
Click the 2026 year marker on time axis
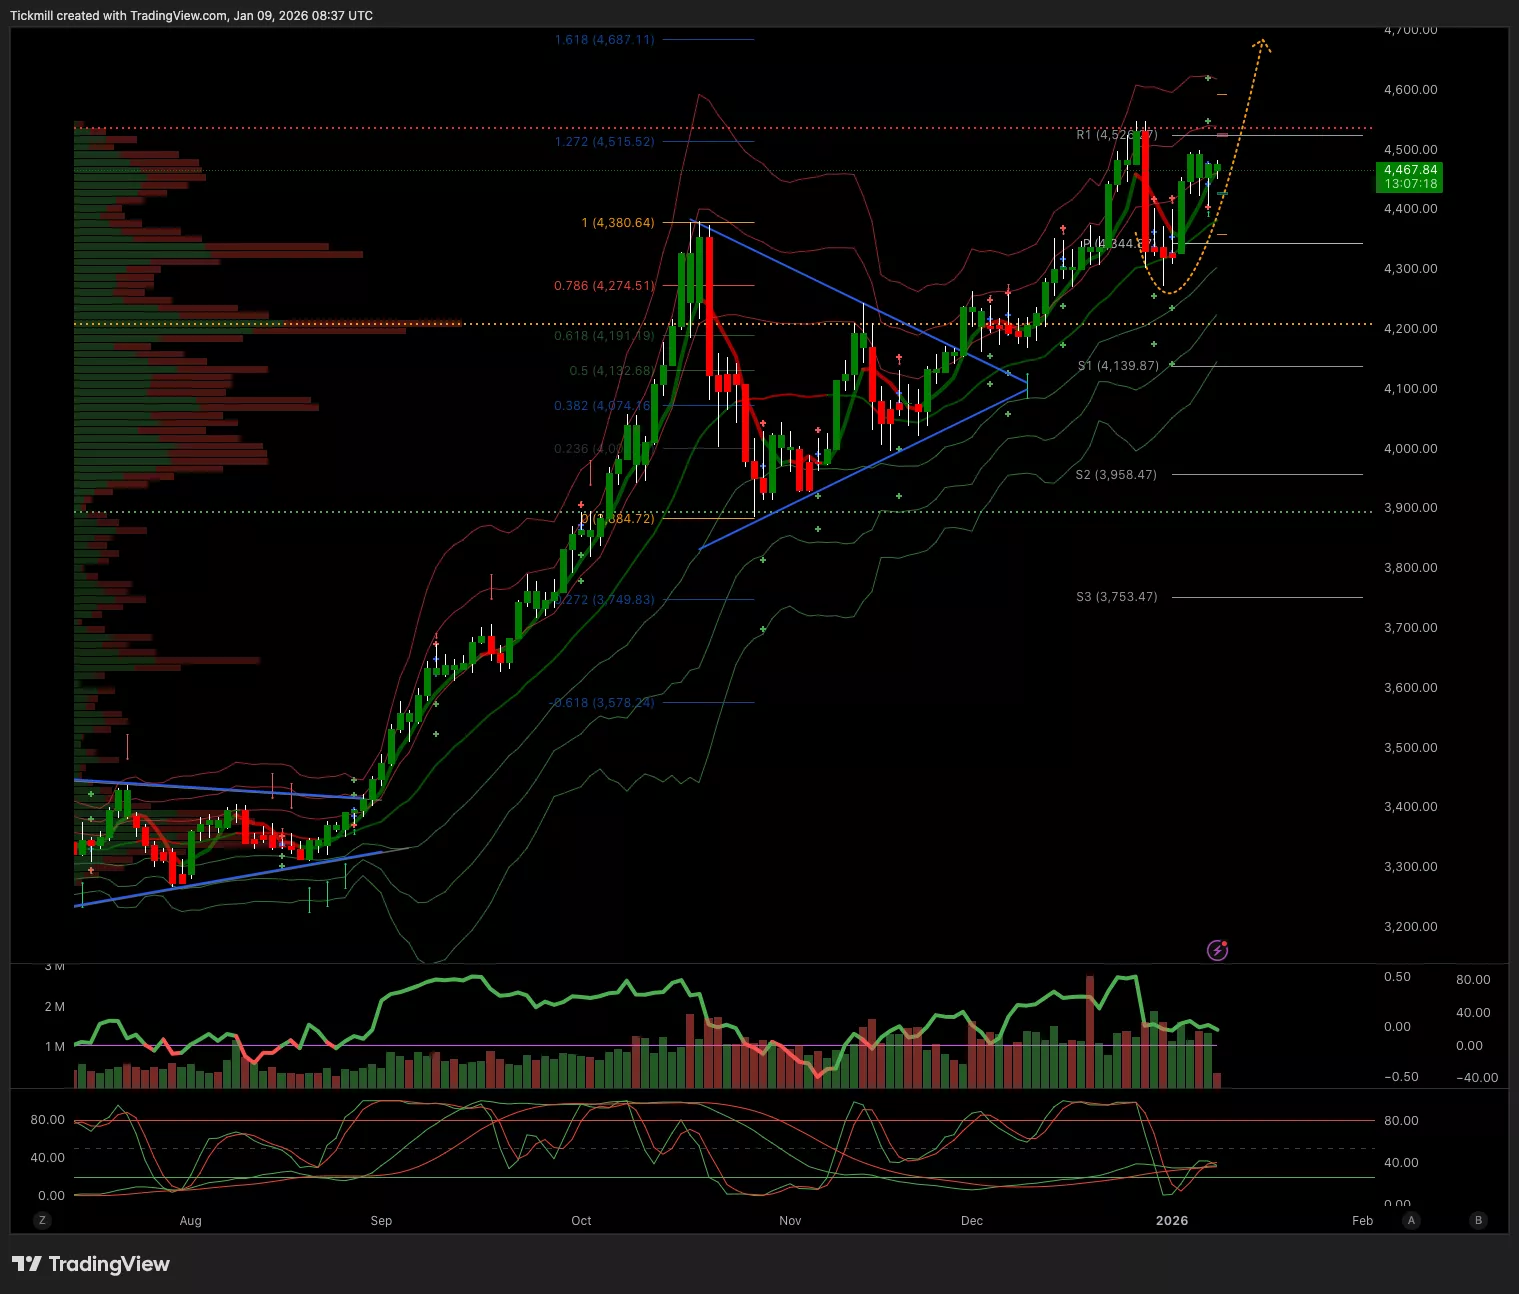pyautogui.click(x=1171, y=1220)
